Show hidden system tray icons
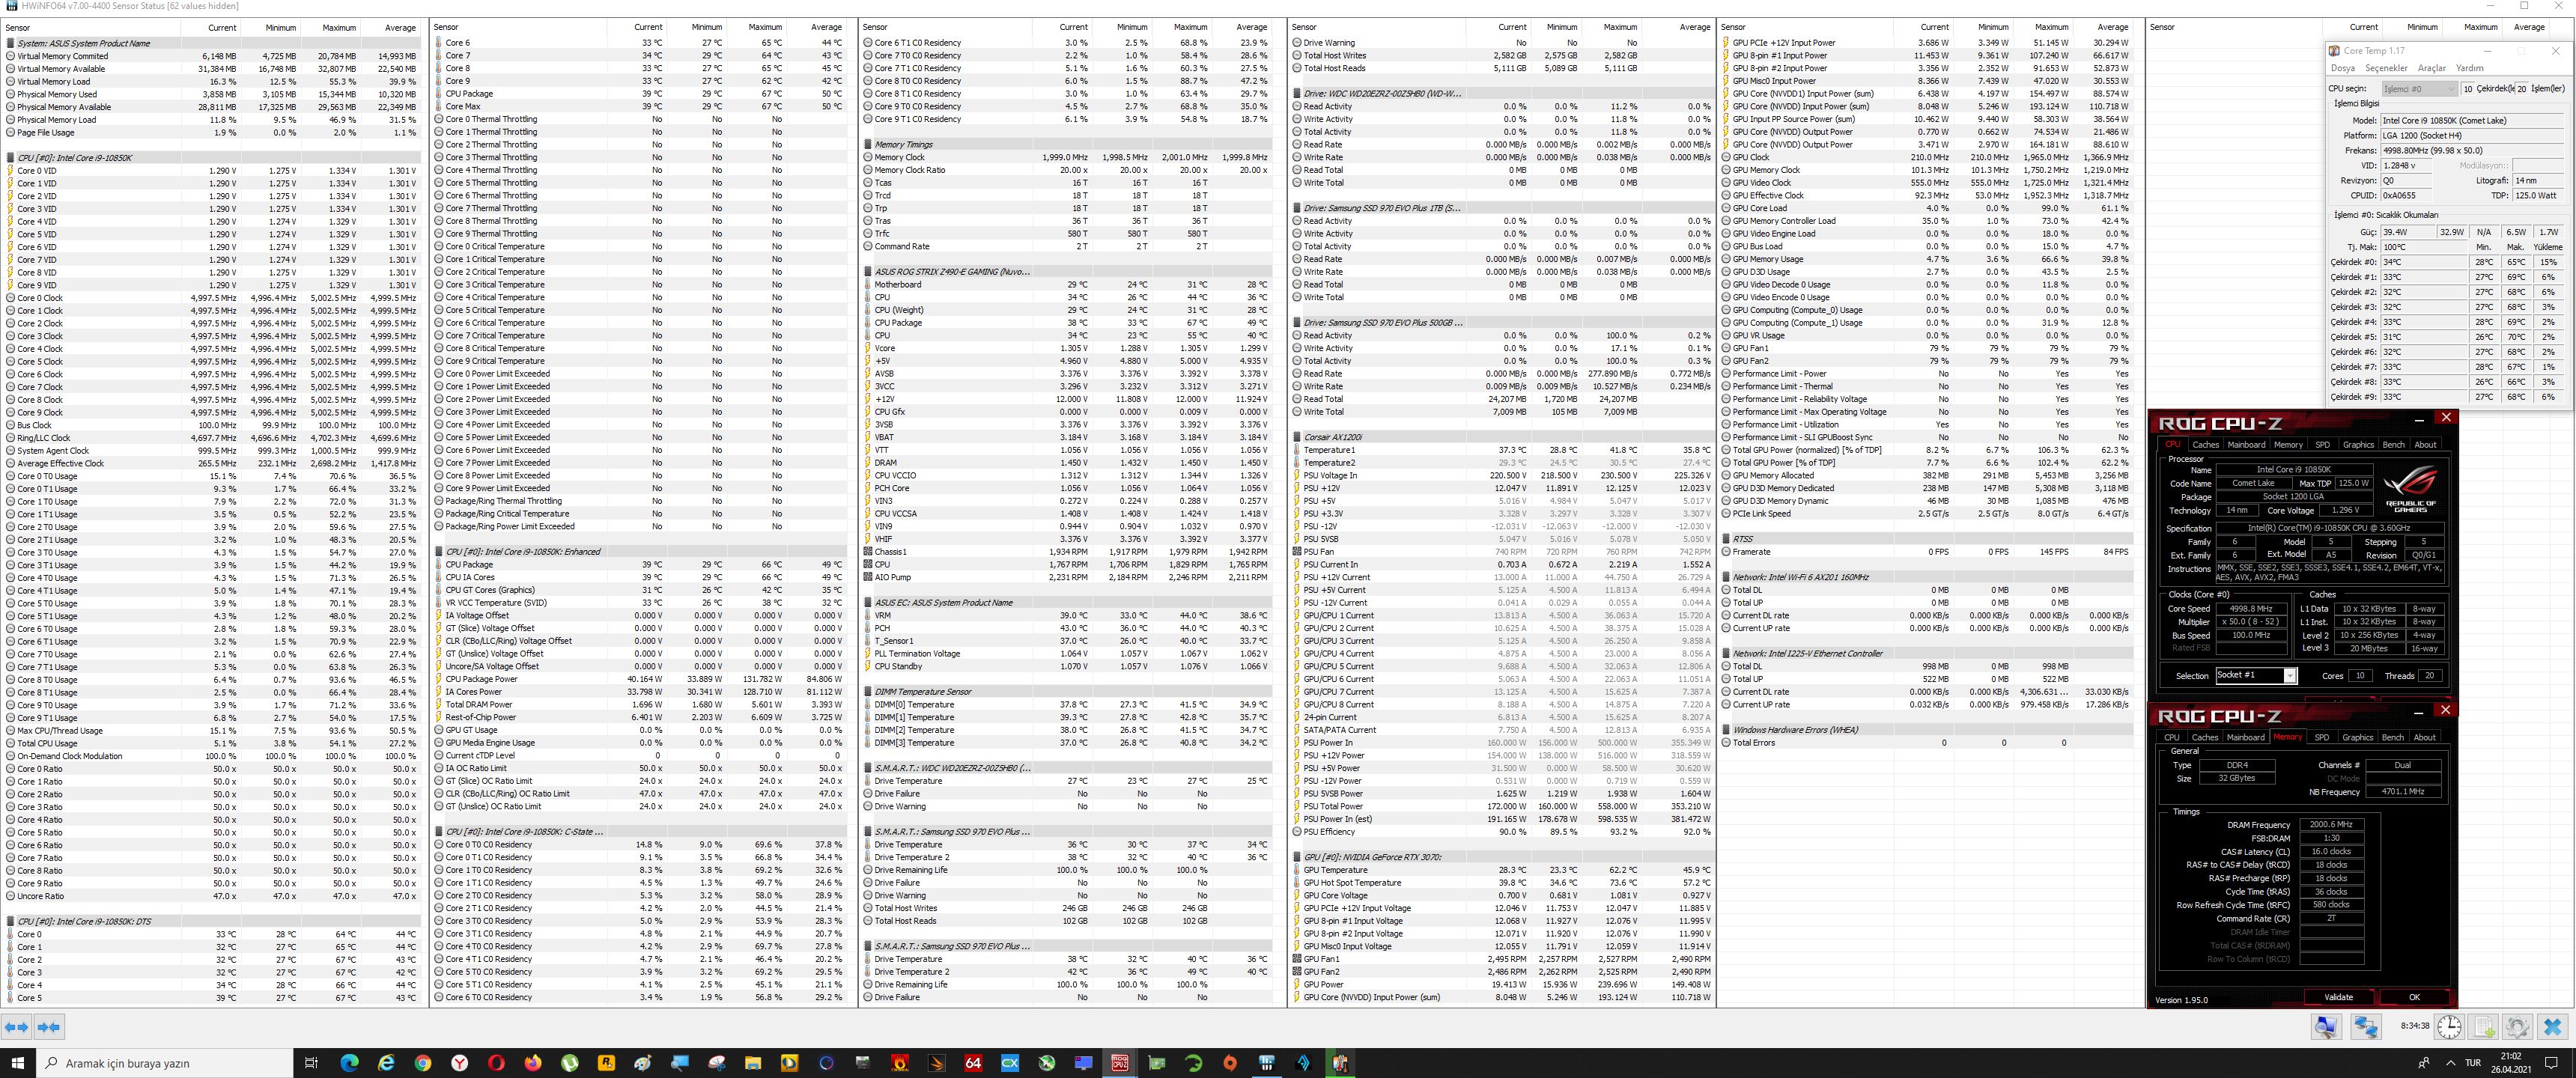The image size is (2576, 1078). tap(2450, 1063)
